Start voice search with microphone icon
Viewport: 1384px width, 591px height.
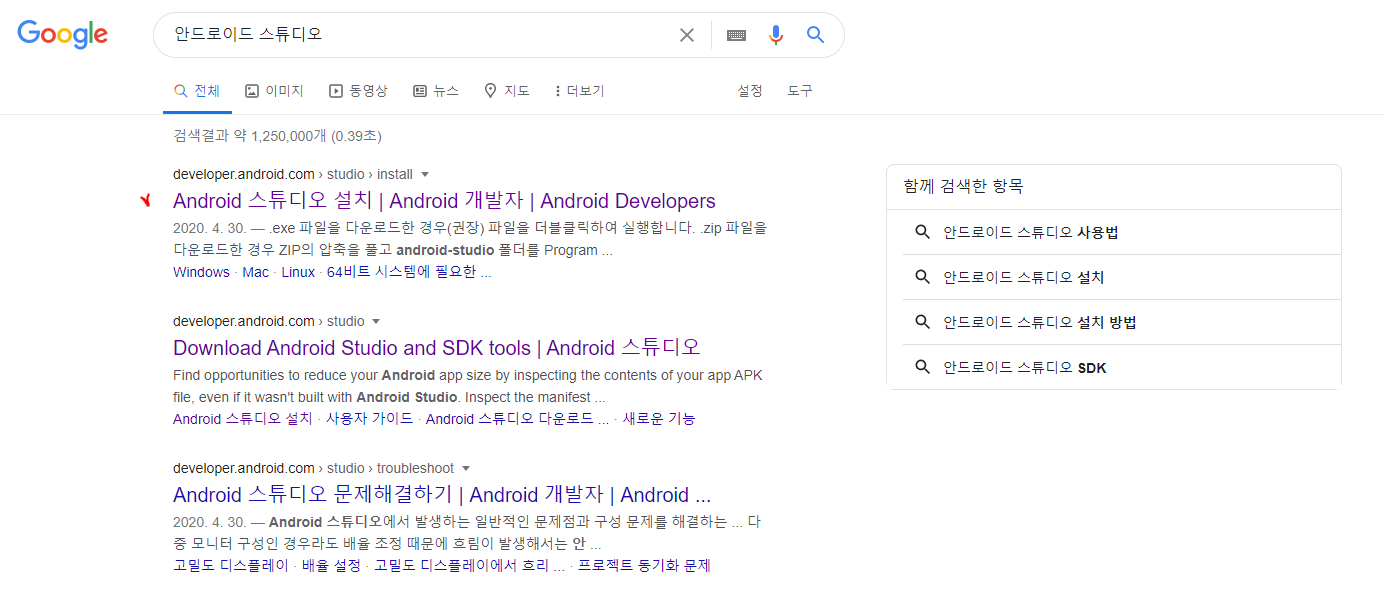776,35
